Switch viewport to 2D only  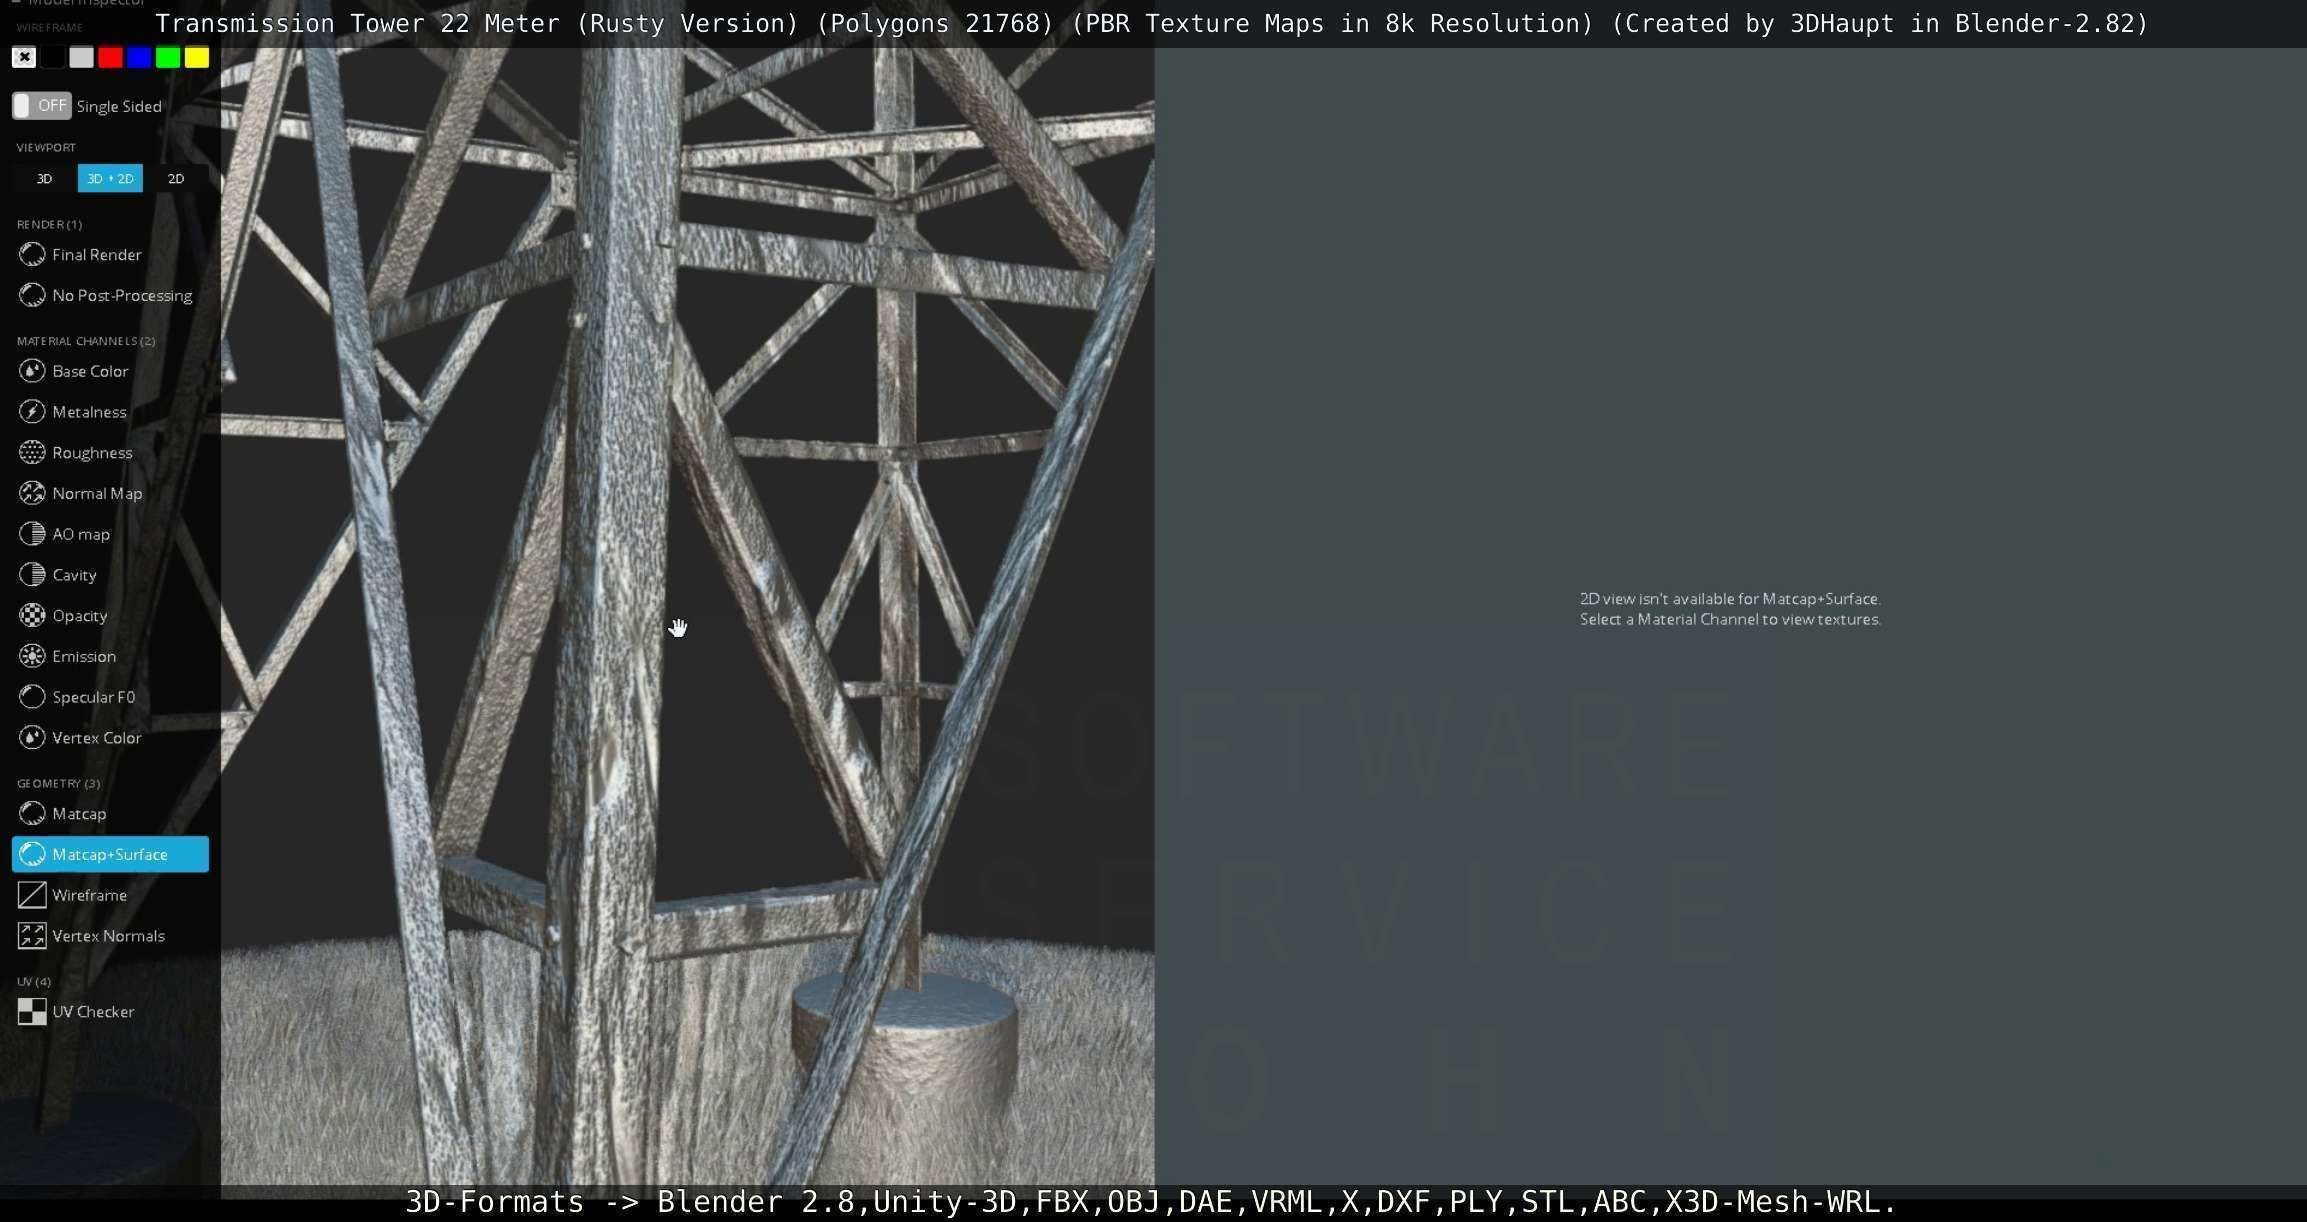[176, 179]
